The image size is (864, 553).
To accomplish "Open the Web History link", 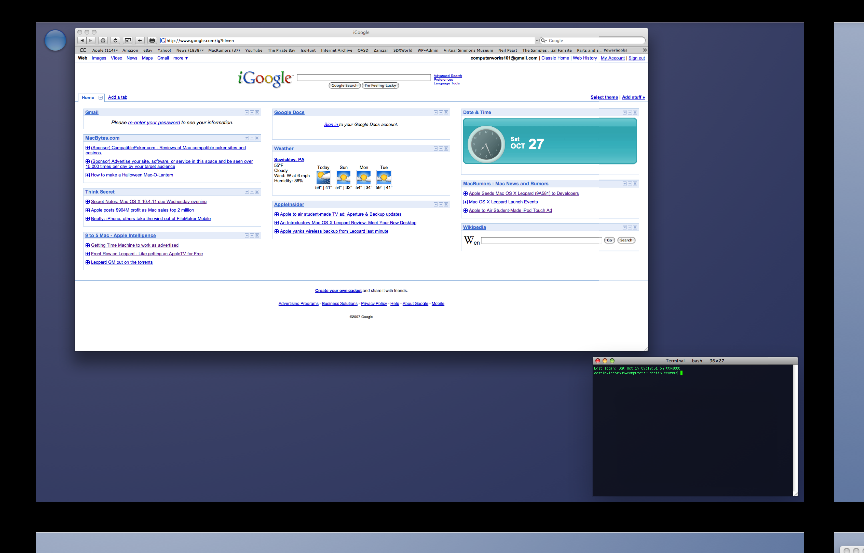I will tap(585, 58).
